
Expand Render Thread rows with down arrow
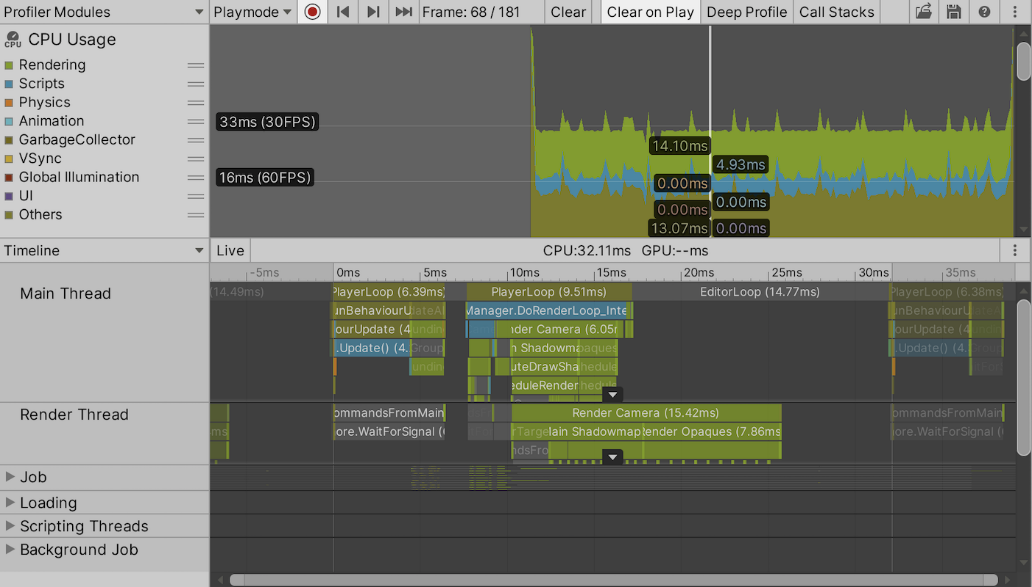point(613,457)
